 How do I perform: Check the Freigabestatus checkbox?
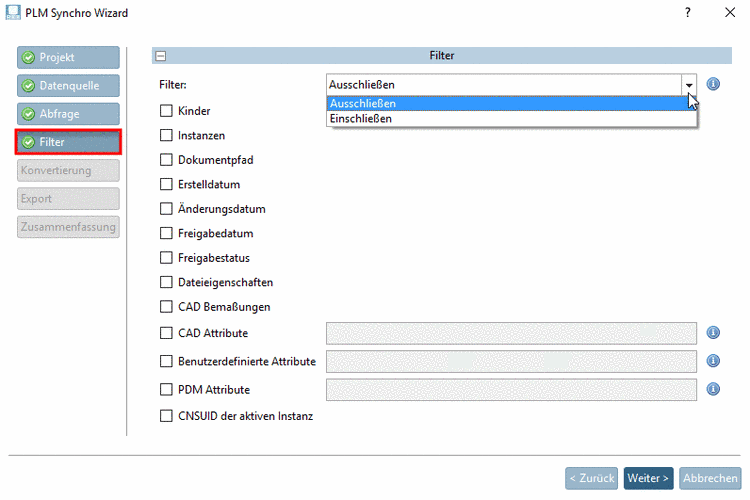(x=167, y=258)
